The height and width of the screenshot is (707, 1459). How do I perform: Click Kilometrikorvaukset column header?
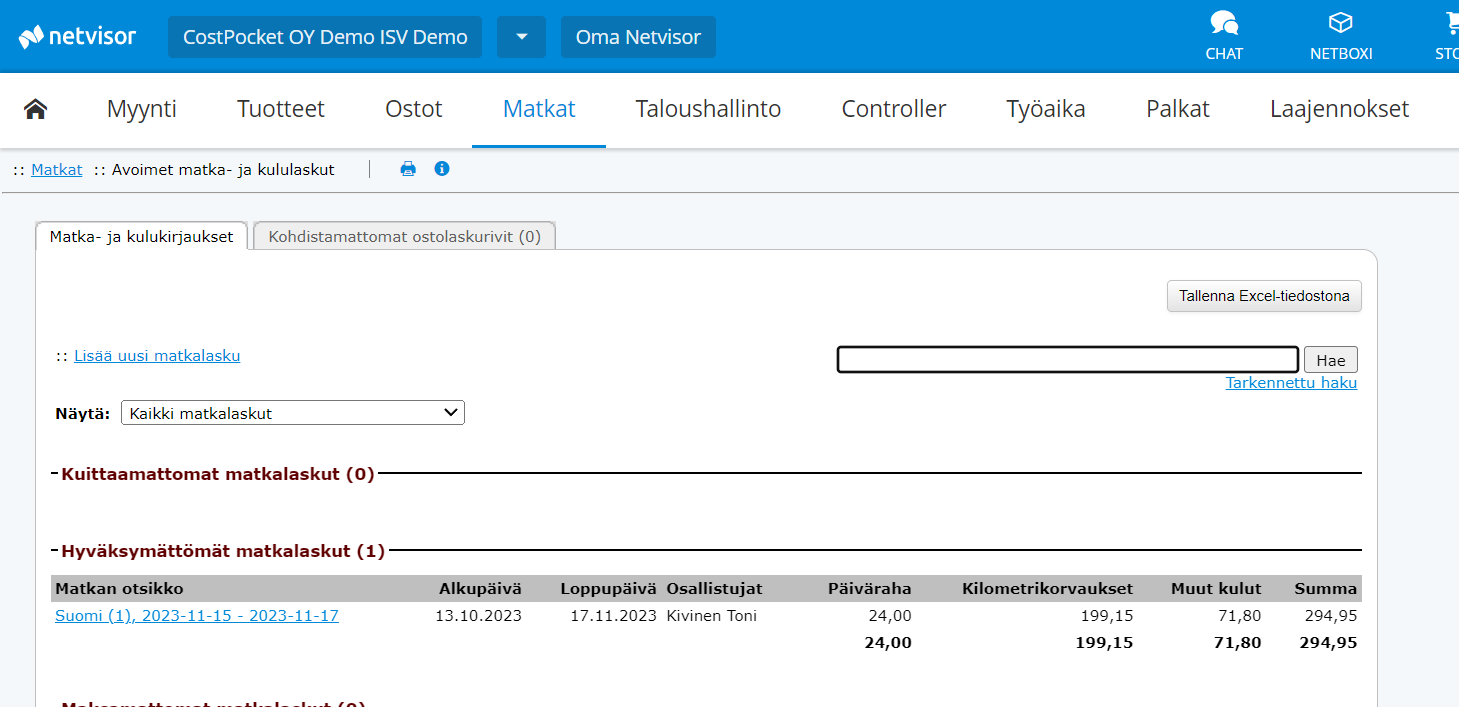1048,588
